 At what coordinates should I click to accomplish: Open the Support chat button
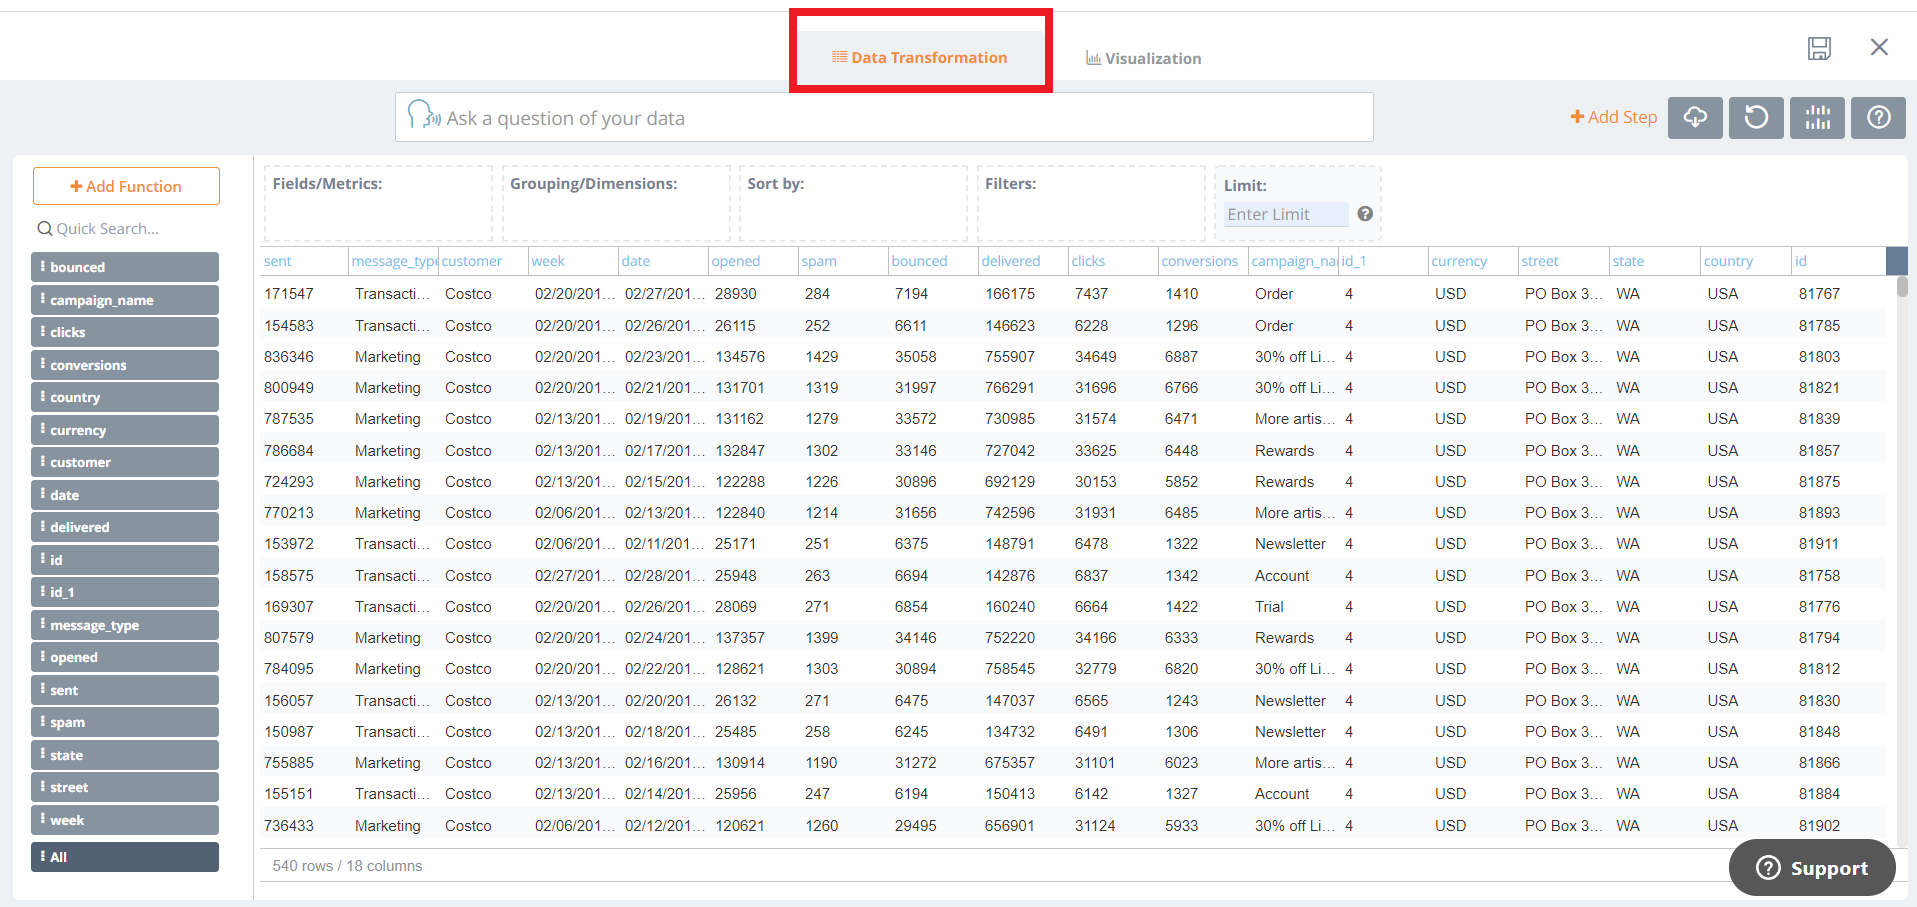point(1812,867)
